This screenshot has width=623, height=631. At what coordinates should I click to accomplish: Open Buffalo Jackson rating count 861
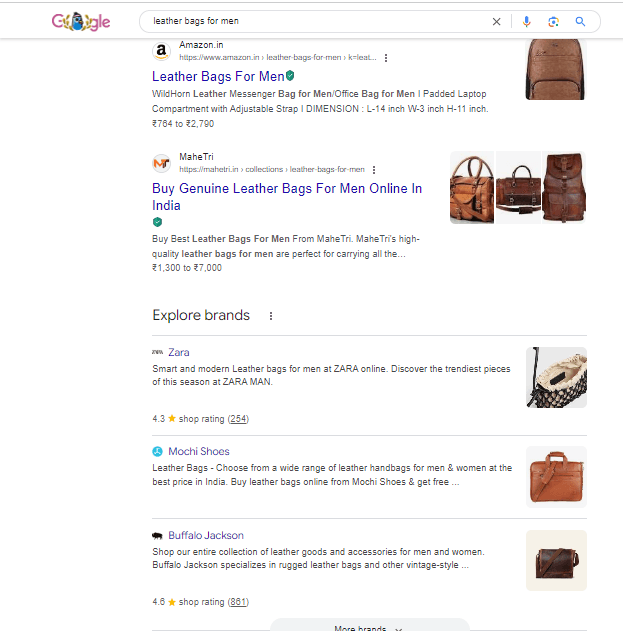(238, 602)
